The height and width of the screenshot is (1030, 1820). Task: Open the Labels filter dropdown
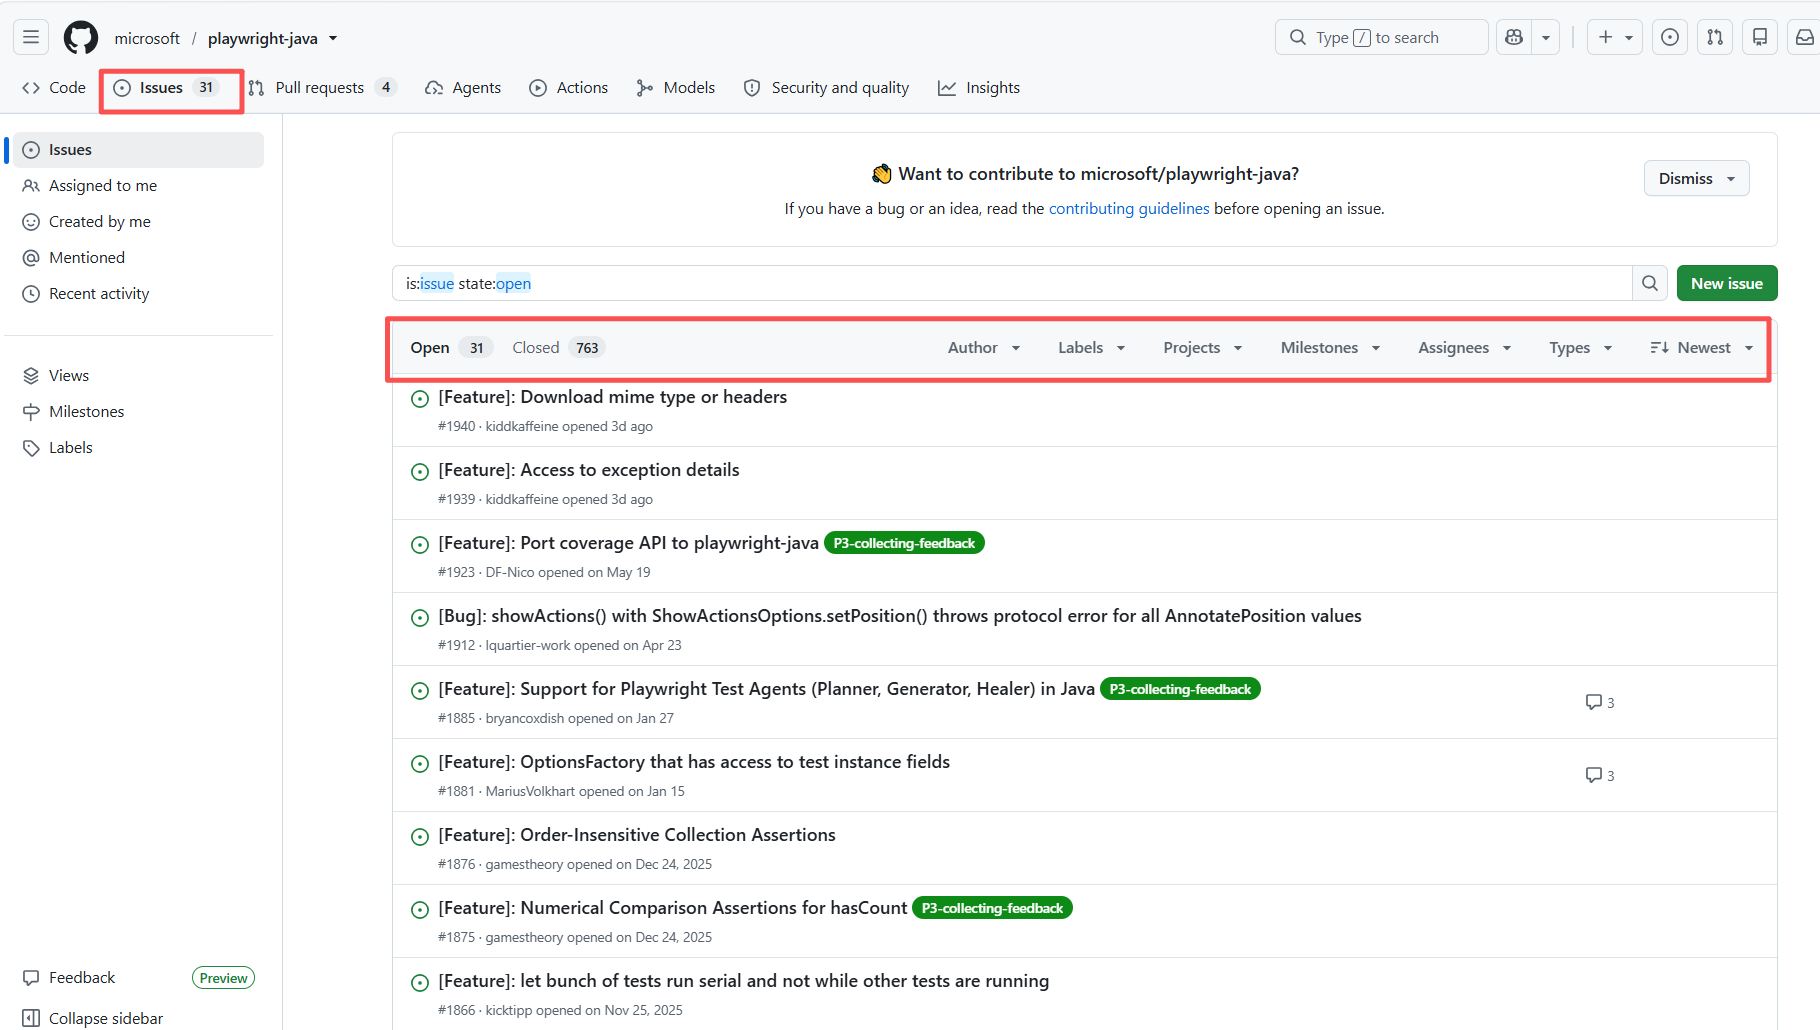1092,348
